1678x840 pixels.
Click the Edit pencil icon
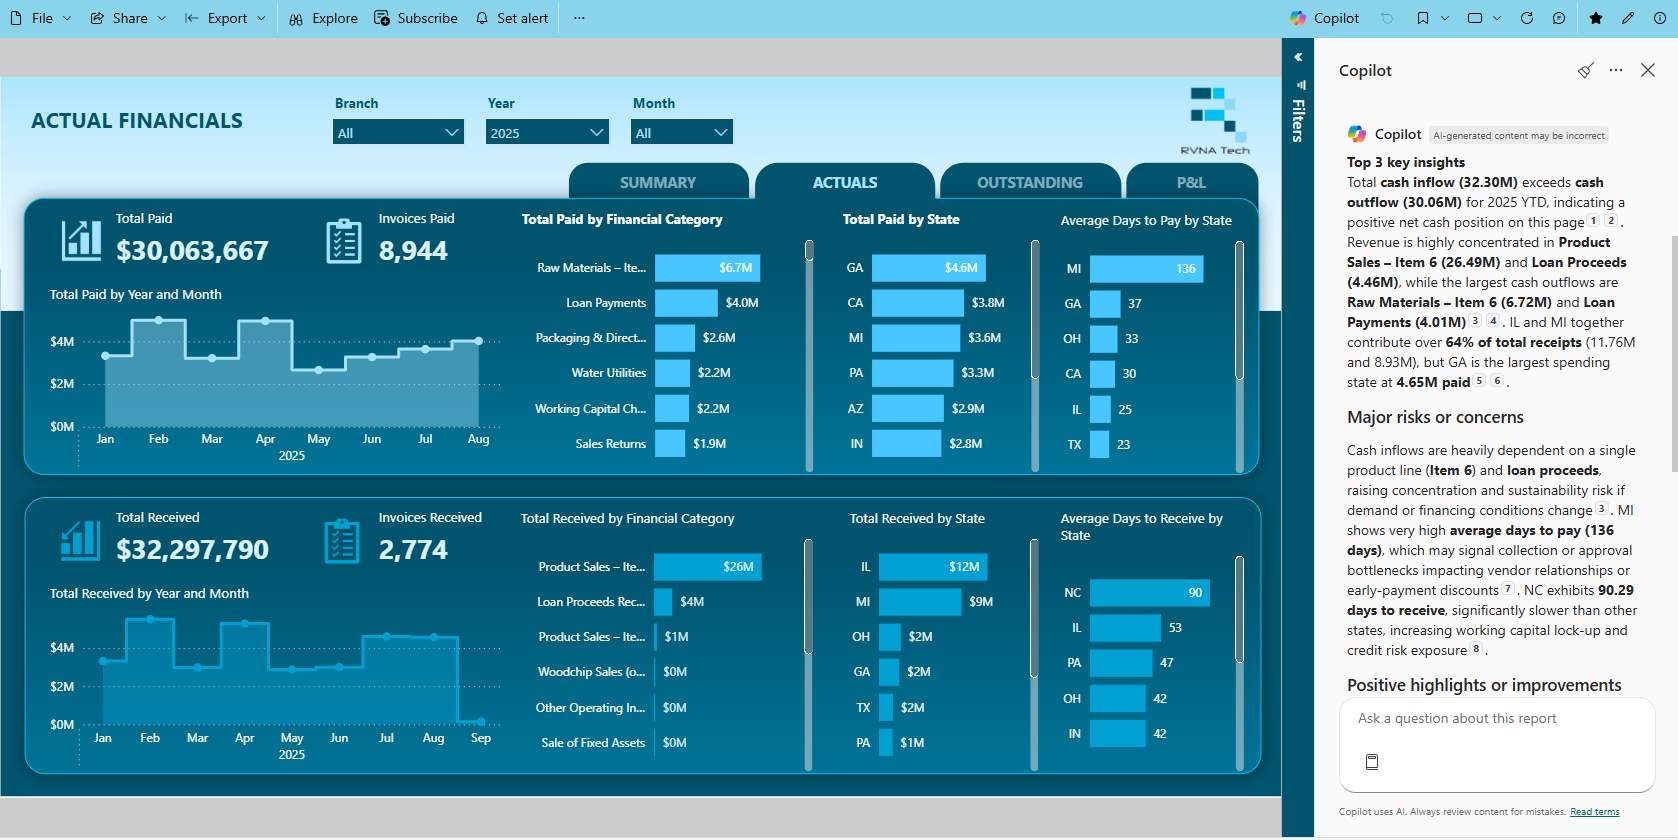1628,18
